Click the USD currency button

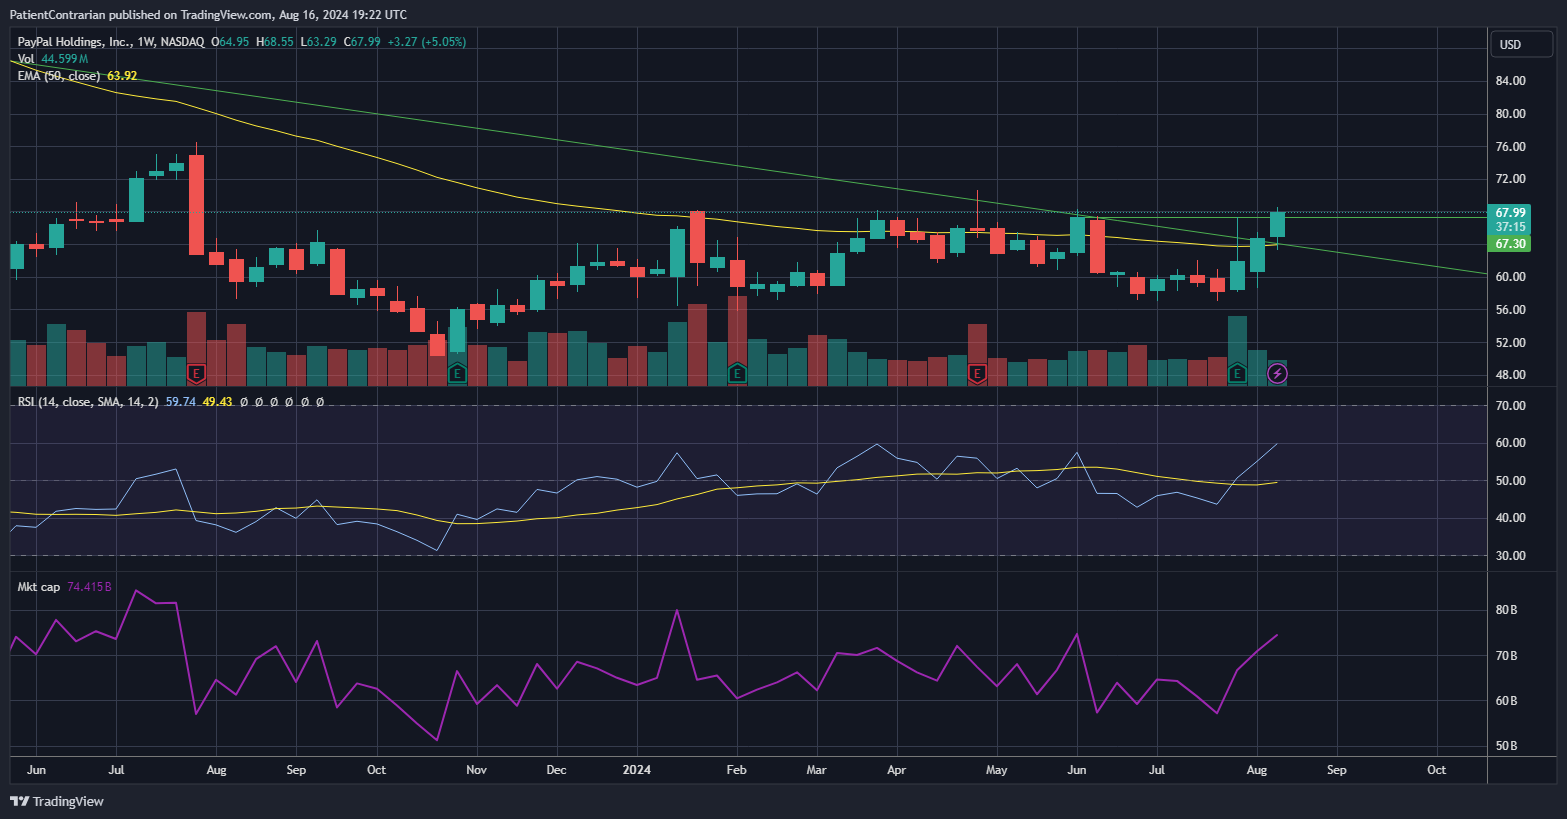tap(1521, 44)
